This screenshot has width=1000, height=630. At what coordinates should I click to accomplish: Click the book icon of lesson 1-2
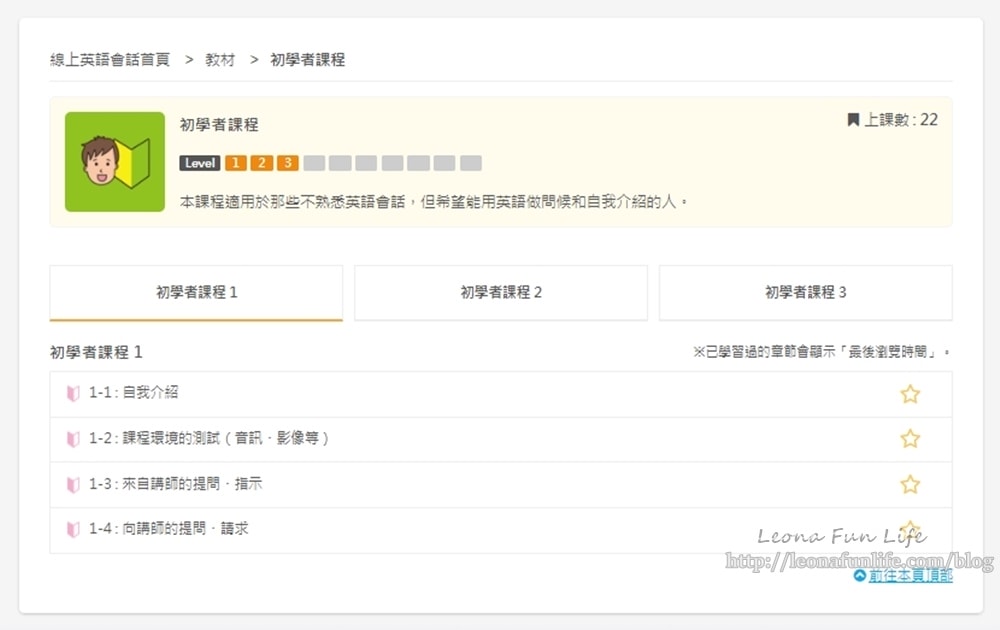click(x=73, y=439)
